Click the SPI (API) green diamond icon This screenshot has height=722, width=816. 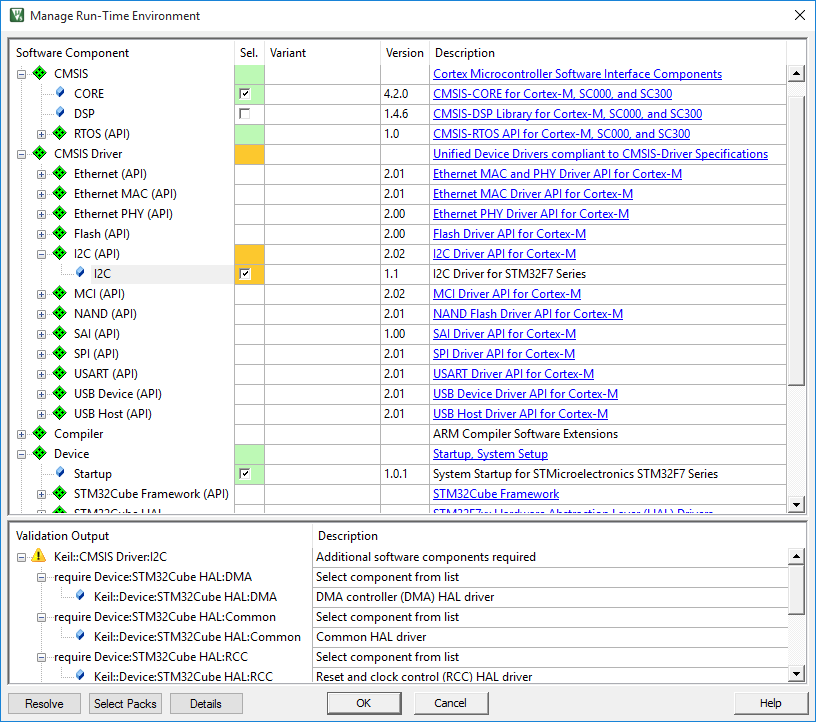[60, 353]
